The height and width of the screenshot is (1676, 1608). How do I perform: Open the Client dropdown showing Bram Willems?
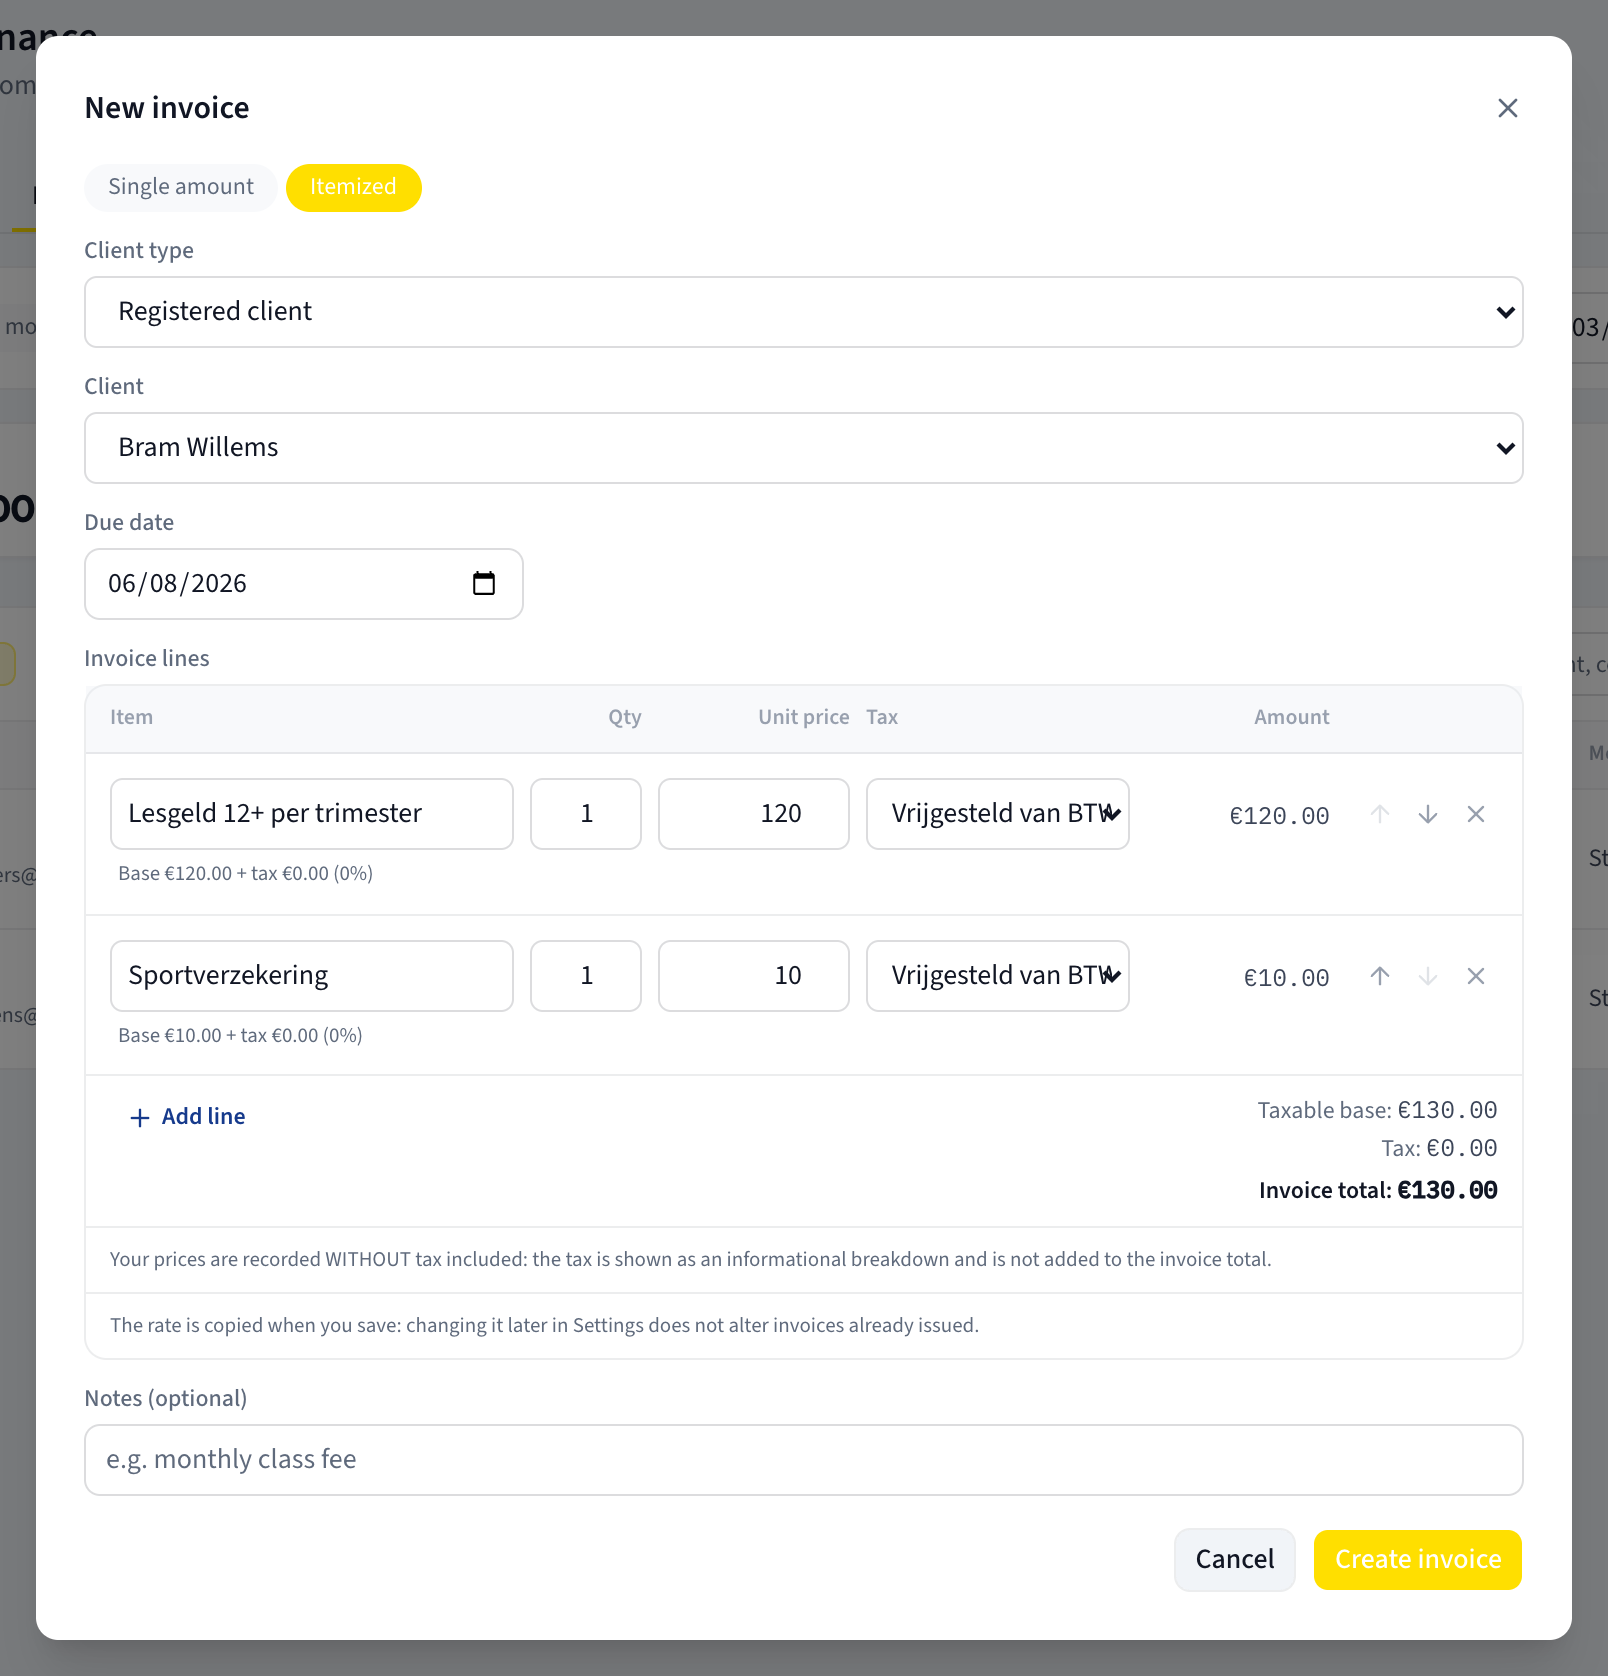click(803, 448)
